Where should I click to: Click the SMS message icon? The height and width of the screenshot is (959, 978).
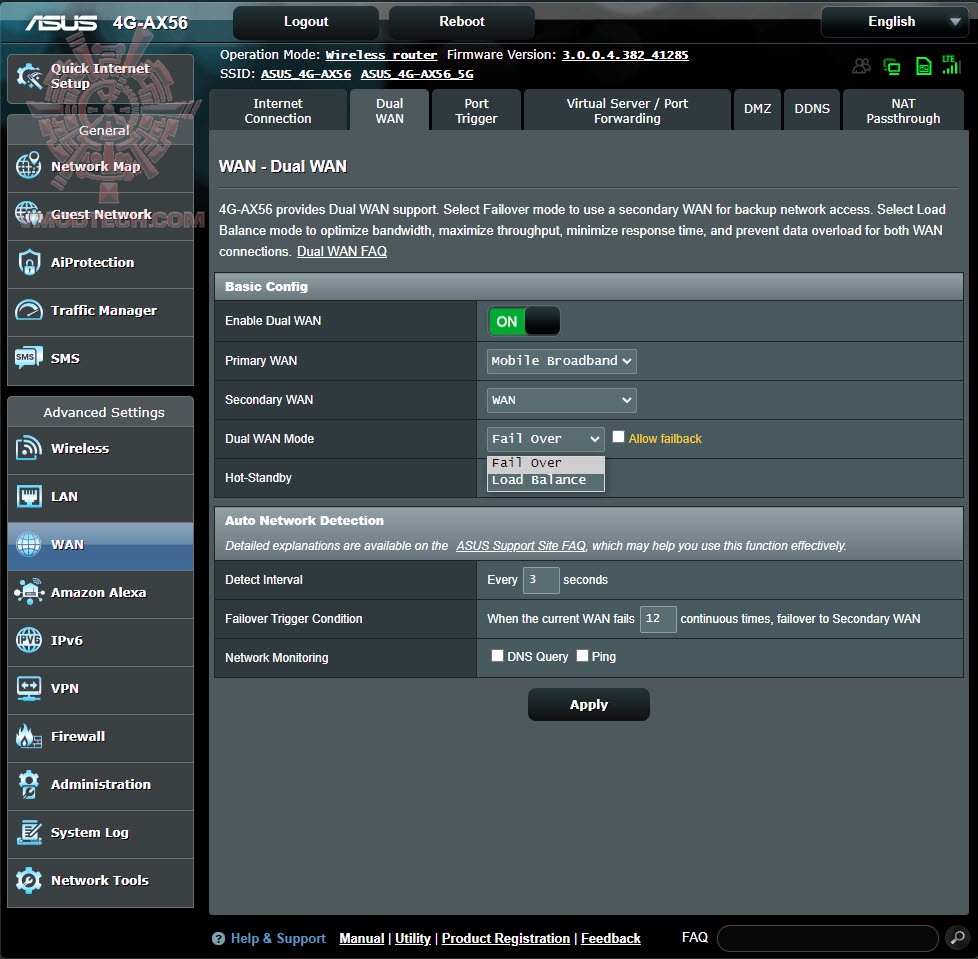(x=29, y=358)
